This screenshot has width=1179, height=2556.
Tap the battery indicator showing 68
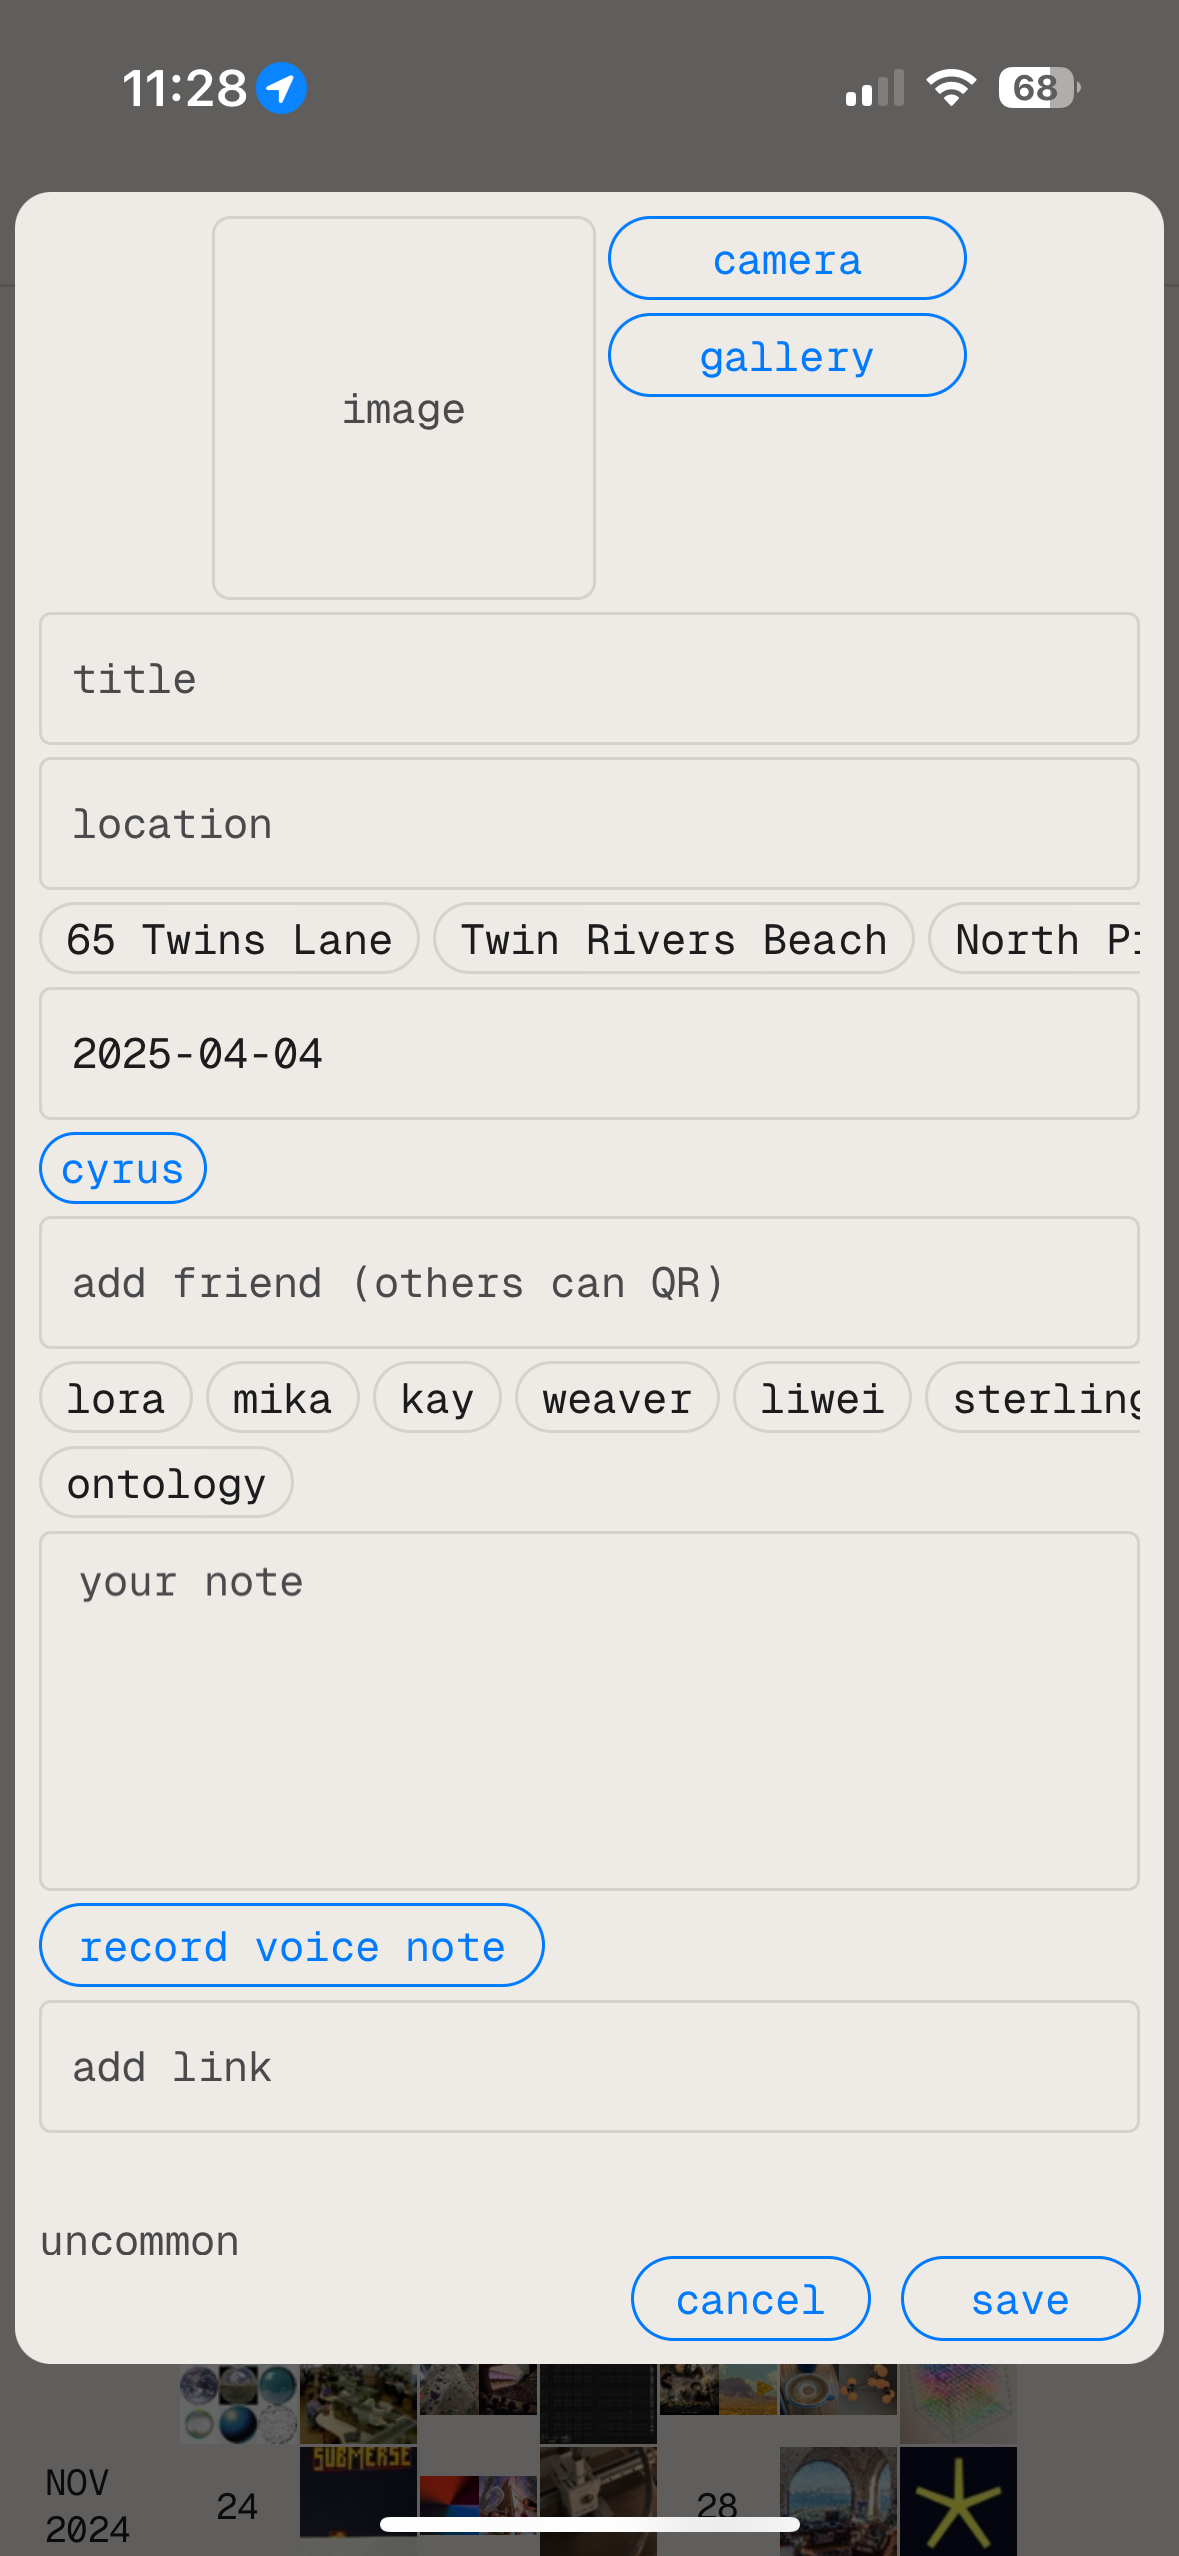(x=1039, y=88)
